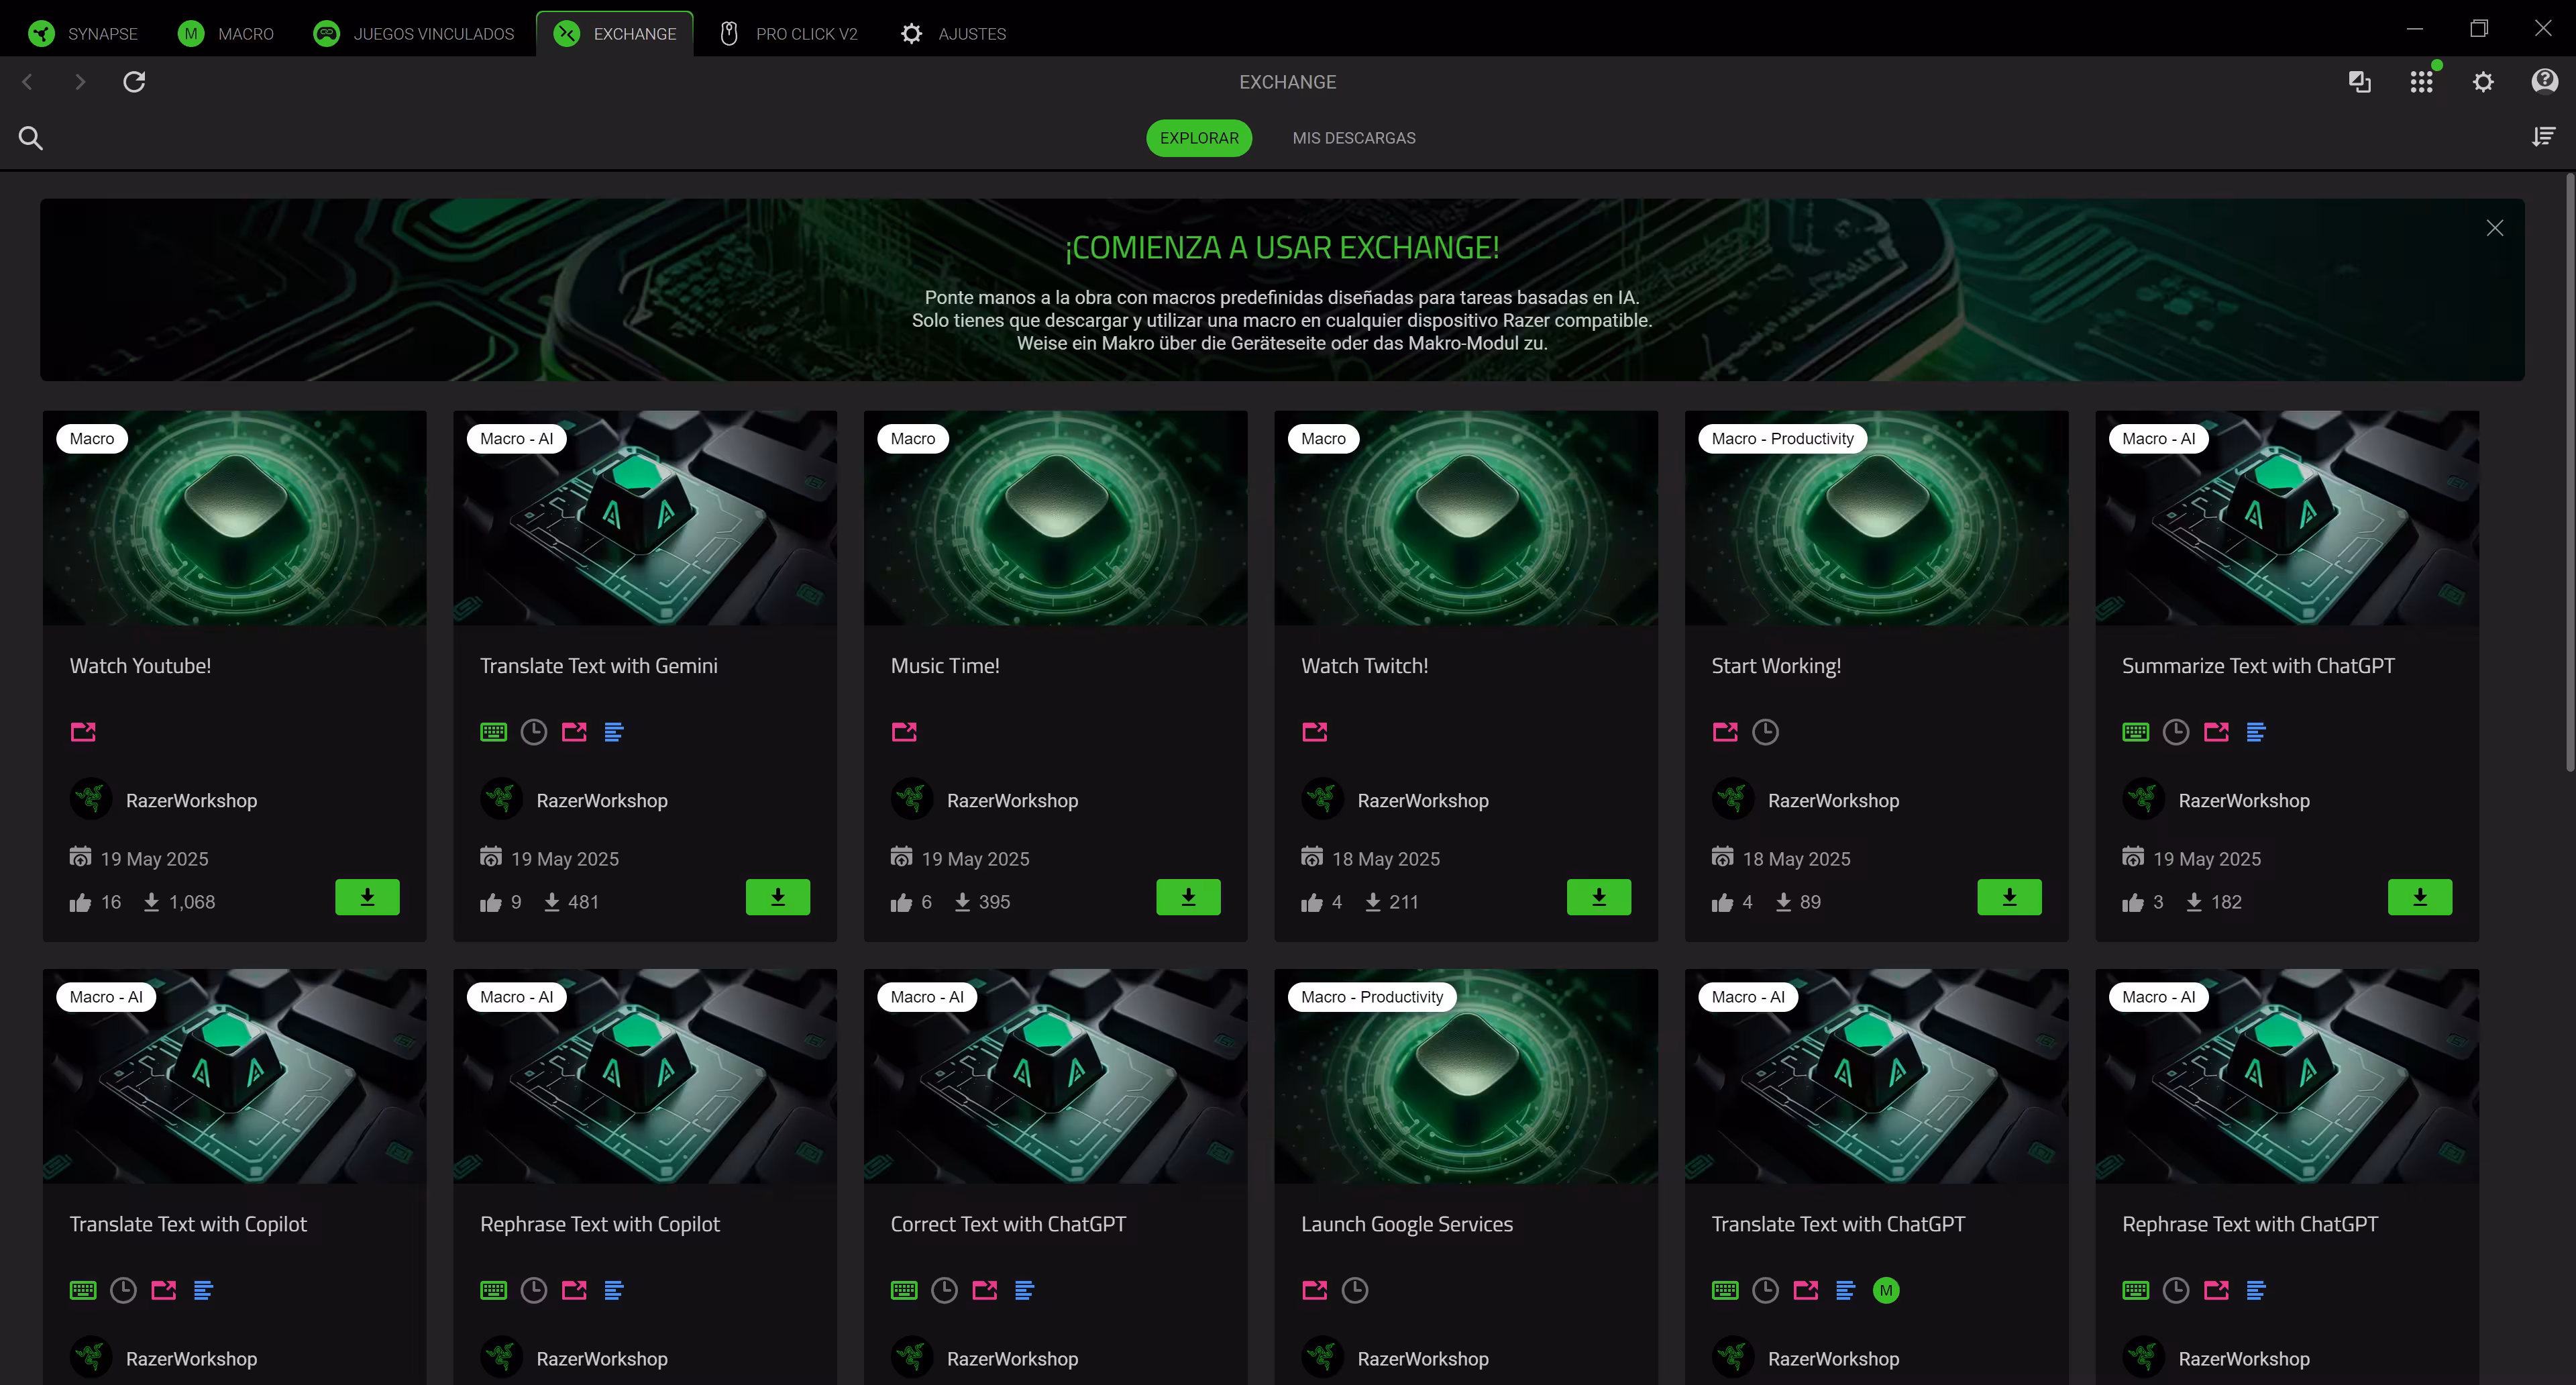This screenshot has height=1385, width=2576.
Task: Switch to Mis Descargas
Action: point(1354,138)
